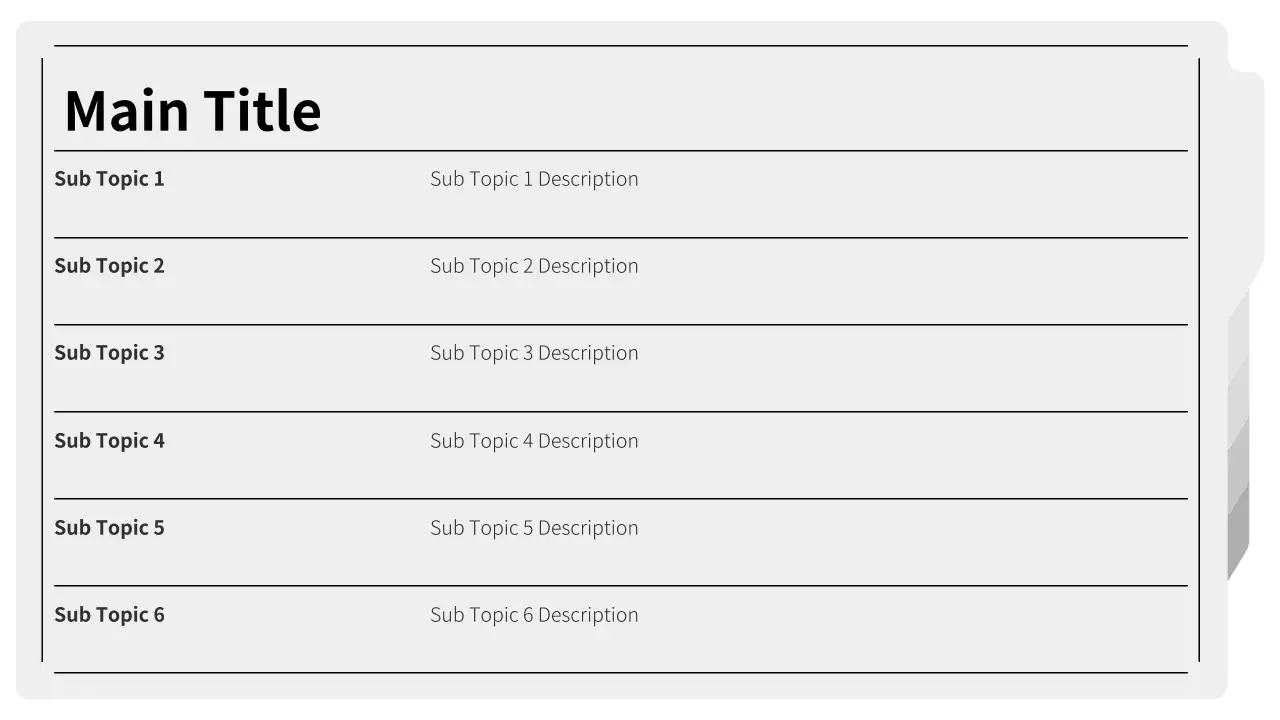The width and height of the screenshot is (1280, 720).
Task: Select the Sub Topic 4 label
Action: [x=109, y=441]
